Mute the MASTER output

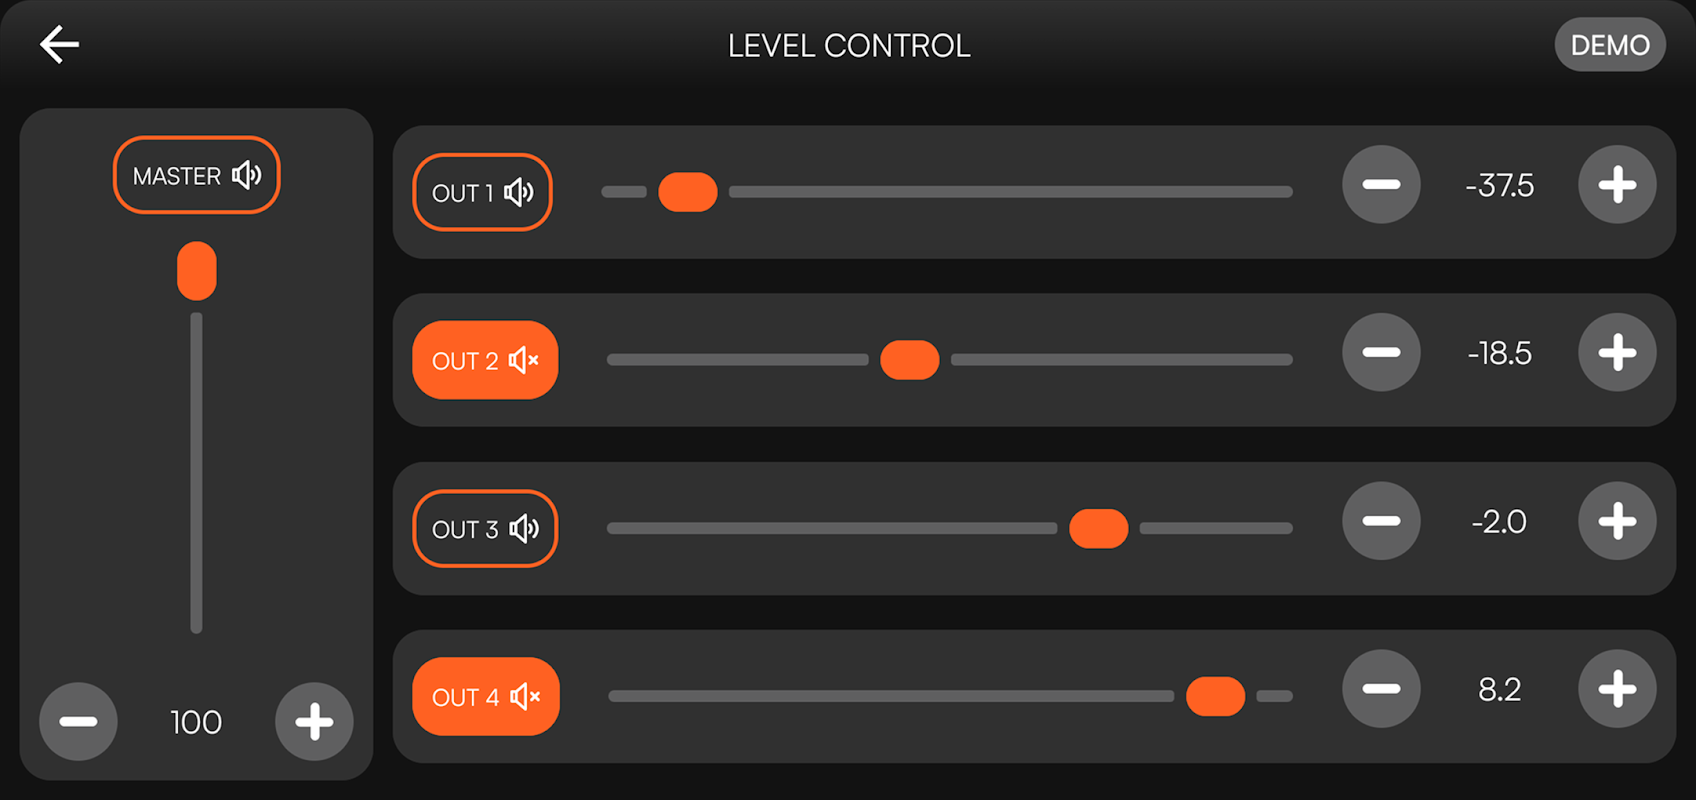click(x=197, y=175)
